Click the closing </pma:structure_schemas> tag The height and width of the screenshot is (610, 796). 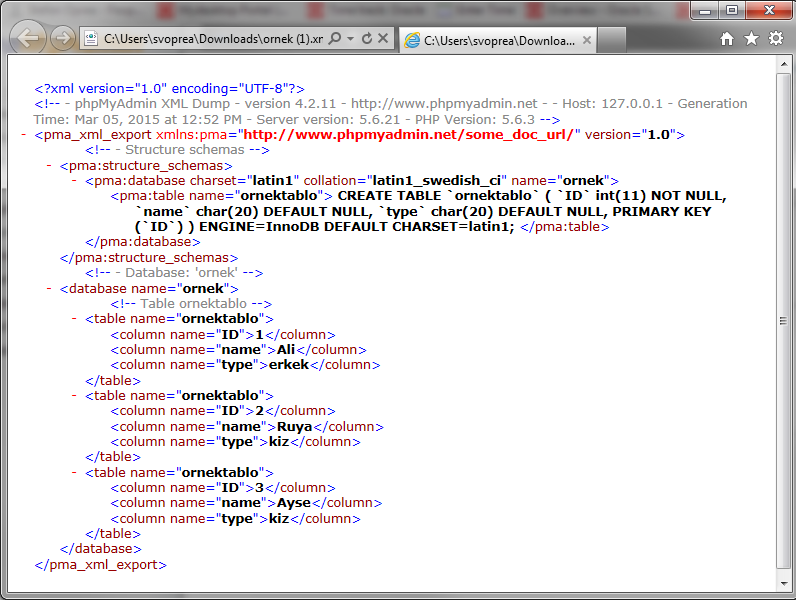coord(149,258)
